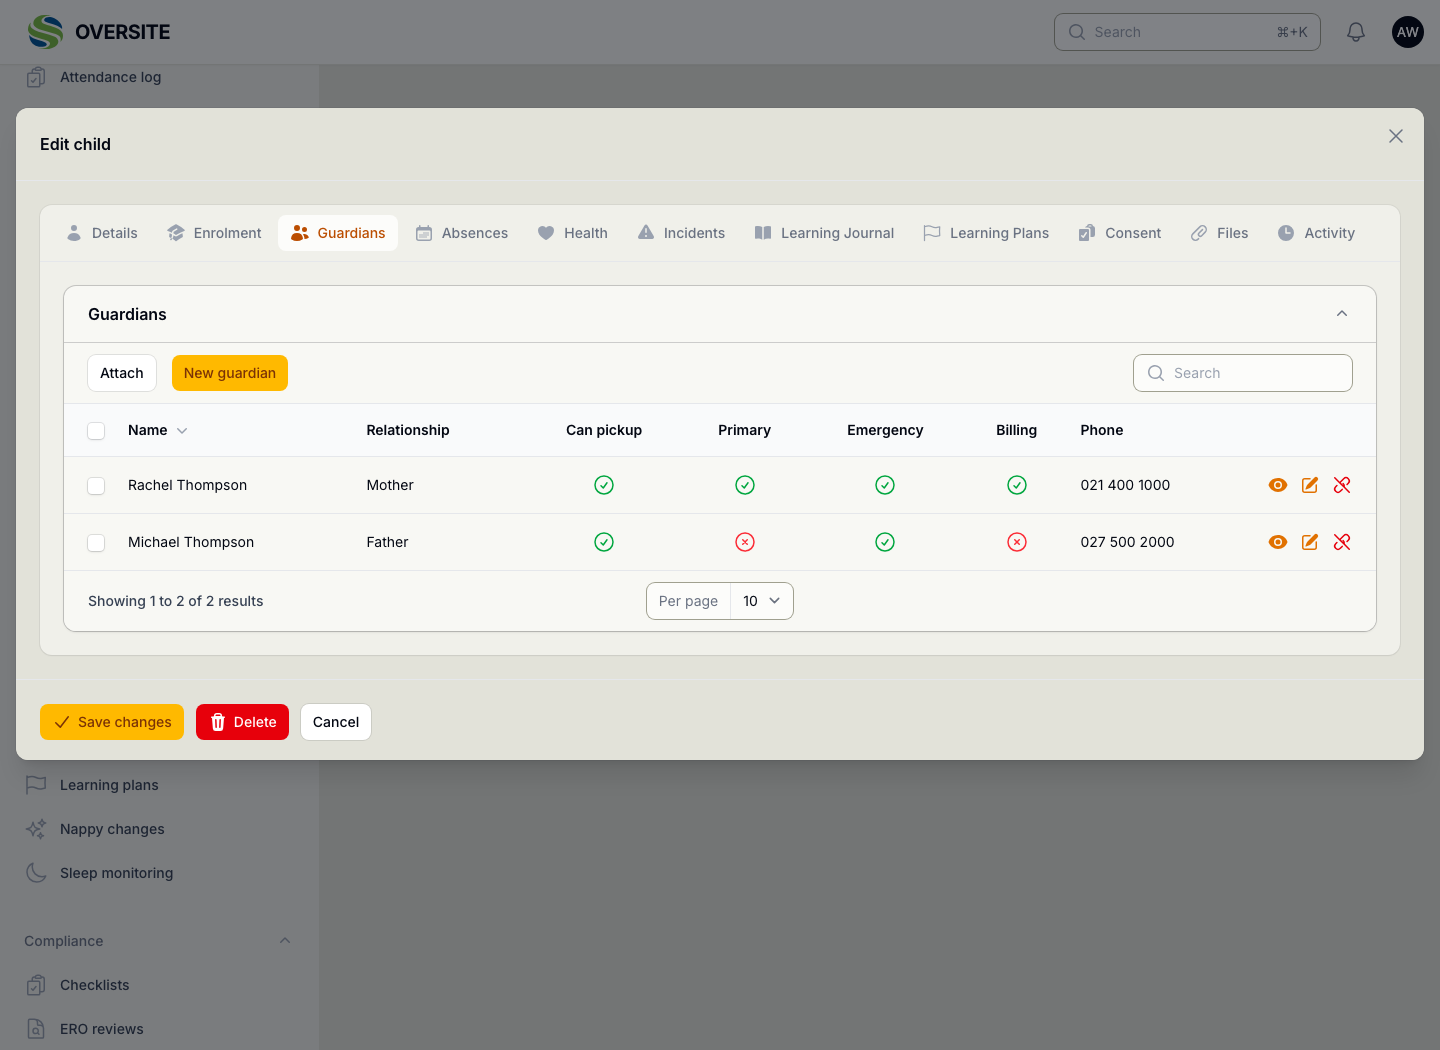Open Per page 10 dropdown
The image size is (1440, 1050).
[x=762, y=601]
